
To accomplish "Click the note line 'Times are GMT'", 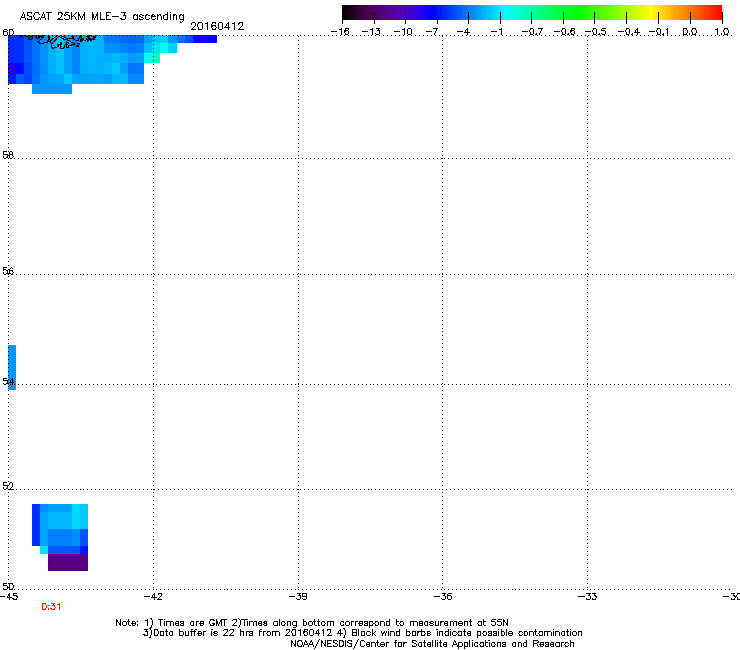I will click(193, 623).
